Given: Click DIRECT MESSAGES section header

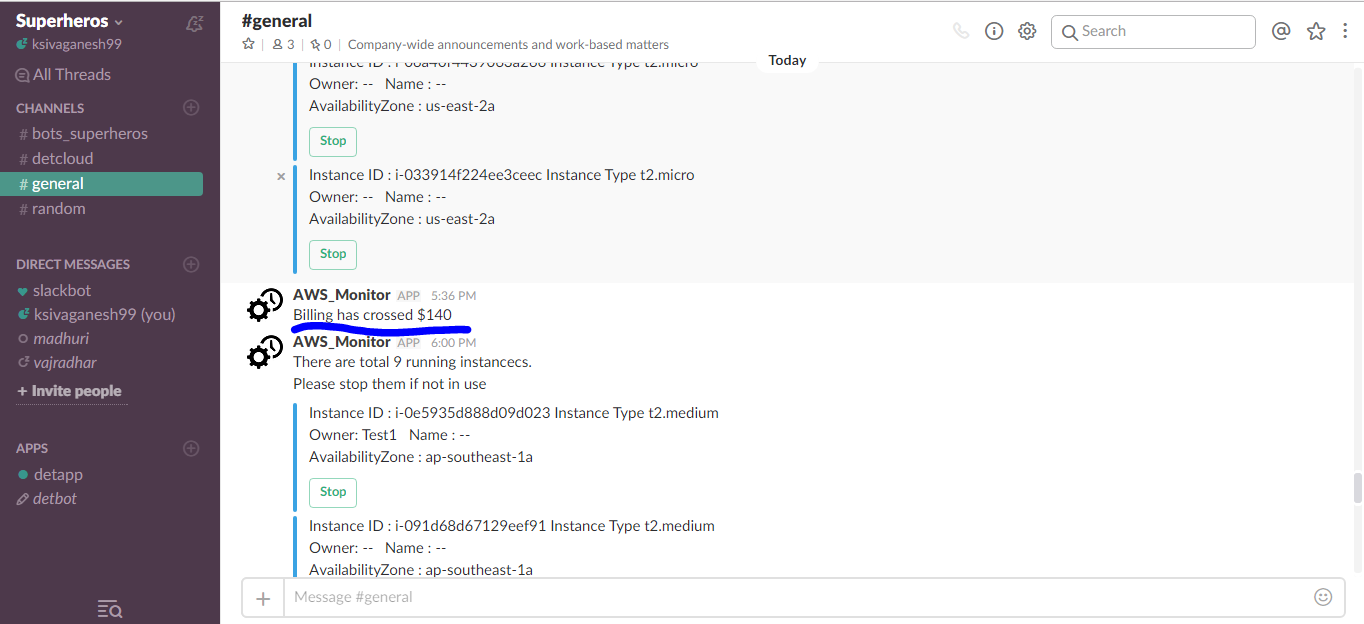Looking at the screenshot, I should [x=73, y=265].
